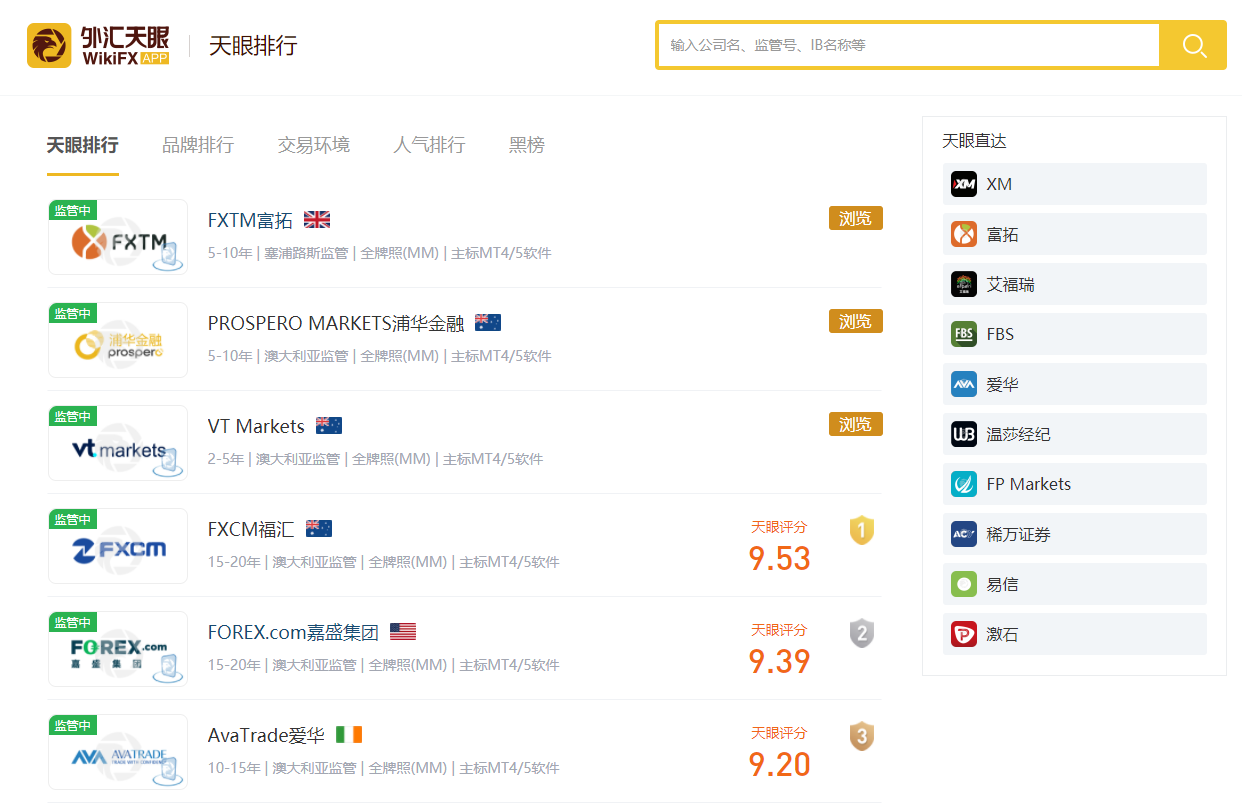Switch to the 黑榜 tab

[527, 145]
